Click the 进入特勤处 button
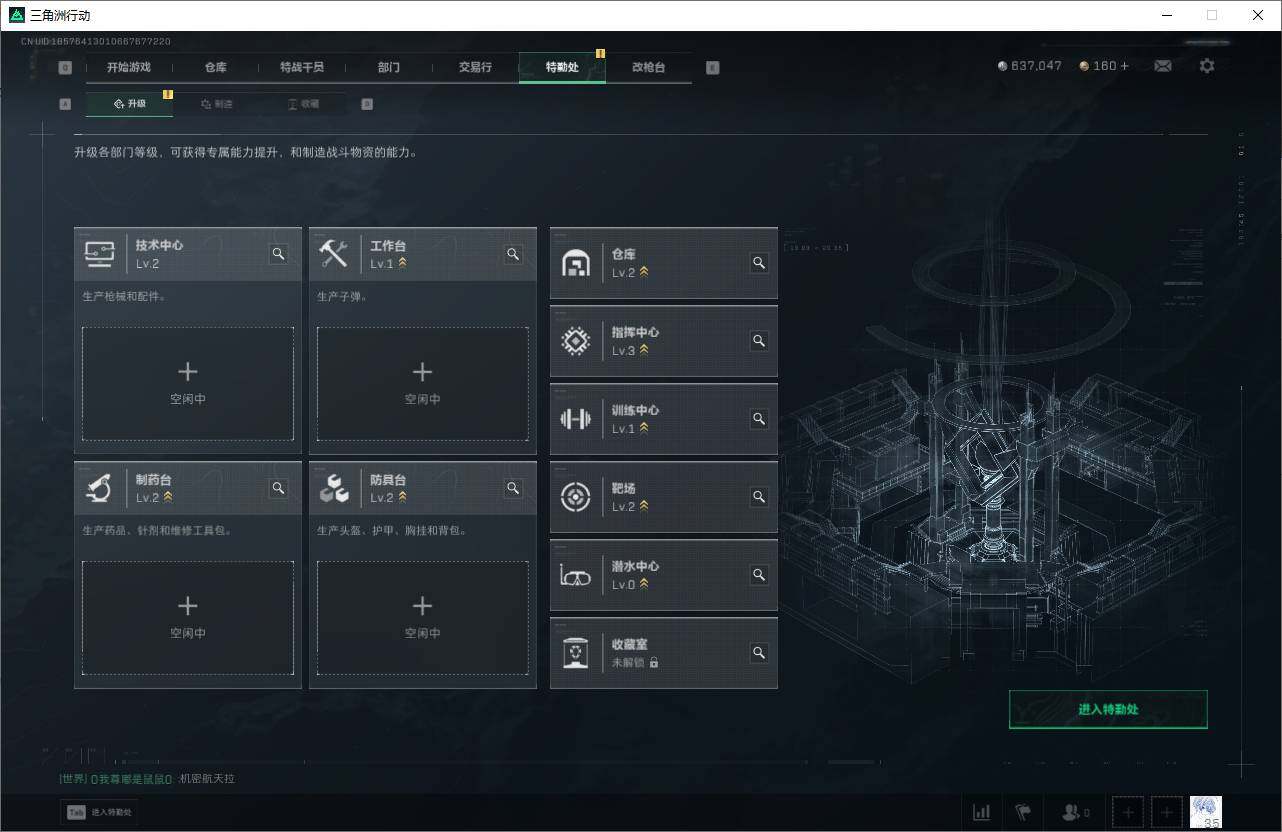 pyautogui.click(x=1108, y=709)
